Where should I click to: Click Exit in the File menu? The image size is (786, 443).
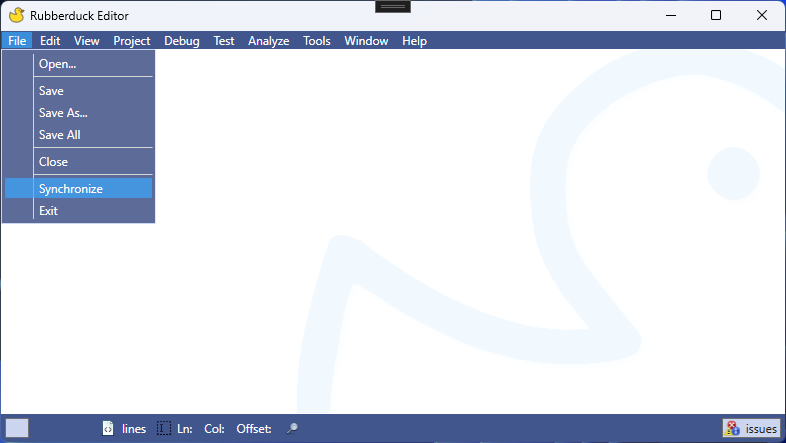tap(48, 211)
